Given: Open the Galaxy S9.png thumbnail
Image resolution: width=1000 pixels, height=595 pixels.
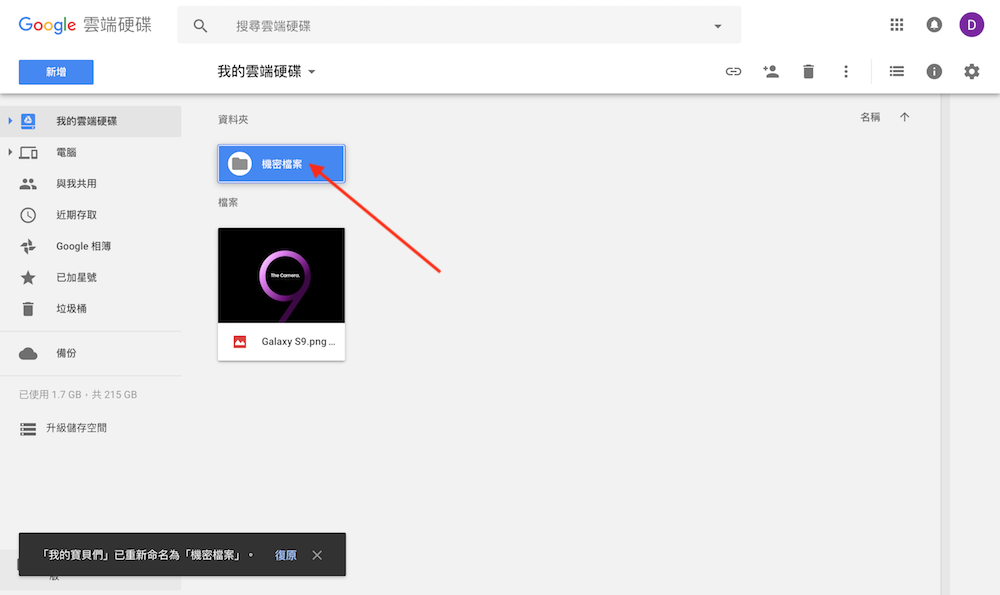Looking at the screenshot, I should click(x=281, y=274).
